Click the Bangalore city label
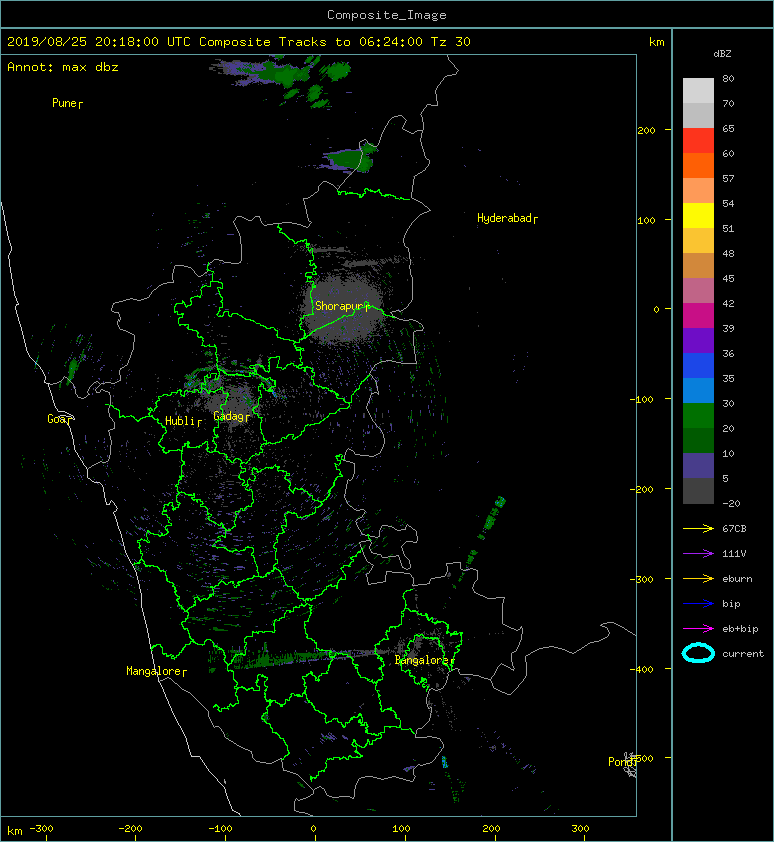 click(422, 660)
